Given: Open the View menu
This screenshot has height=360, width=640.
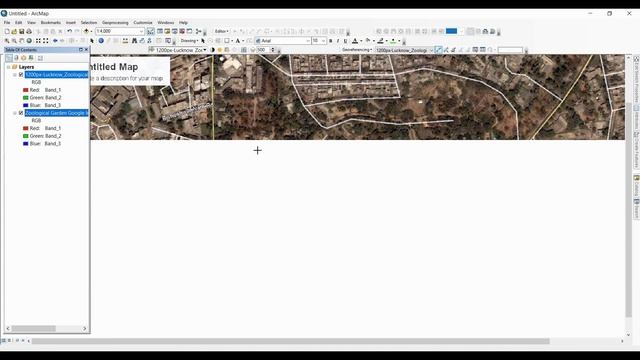Looking at the screenshot, I should 31,22.
